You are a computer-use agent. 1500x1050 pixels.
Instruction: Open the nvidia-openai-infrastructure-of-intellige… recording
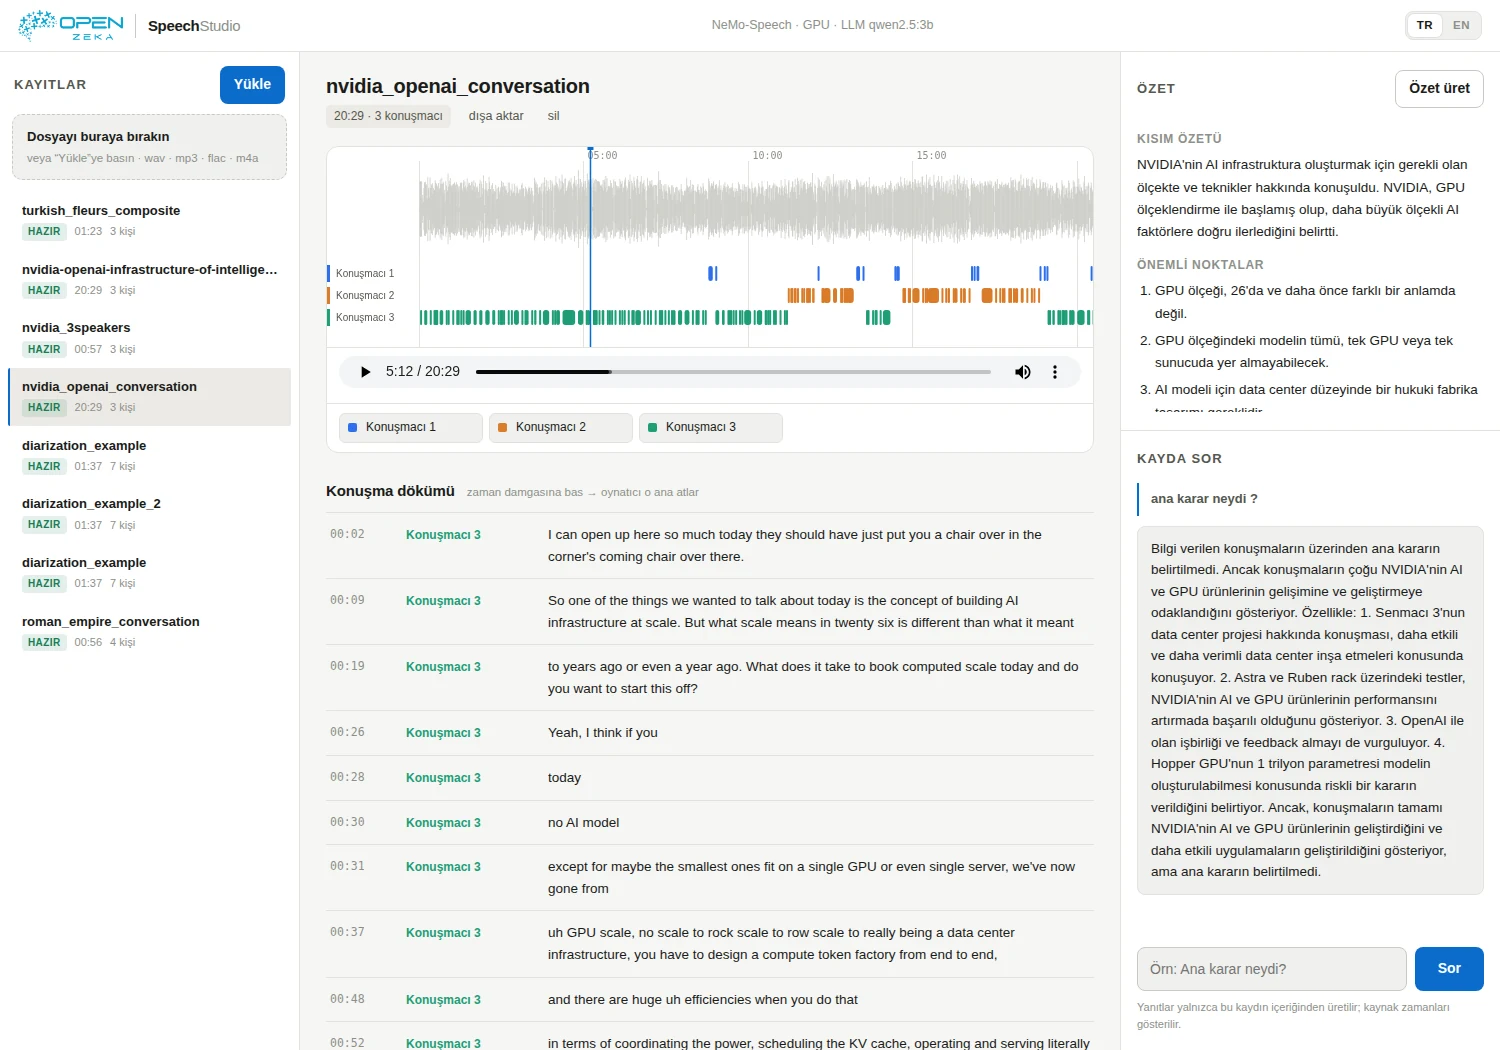coord(149,280)
